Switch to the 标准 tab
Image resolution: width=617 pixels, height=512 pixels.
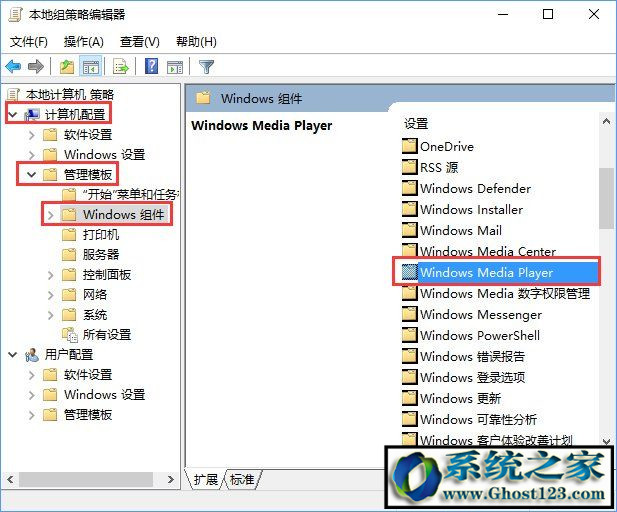[x=242, y=479]
